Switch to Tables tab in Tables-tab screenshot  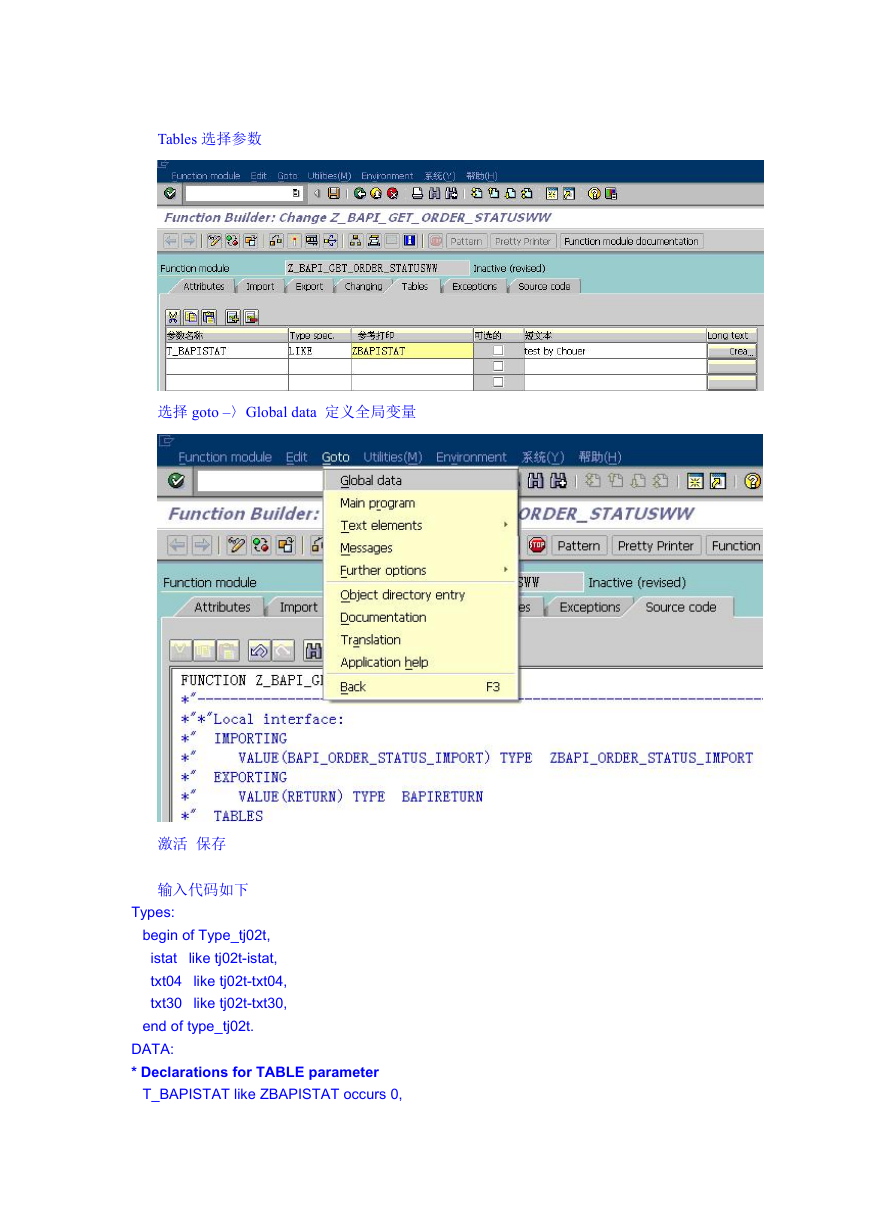point(415,286)
